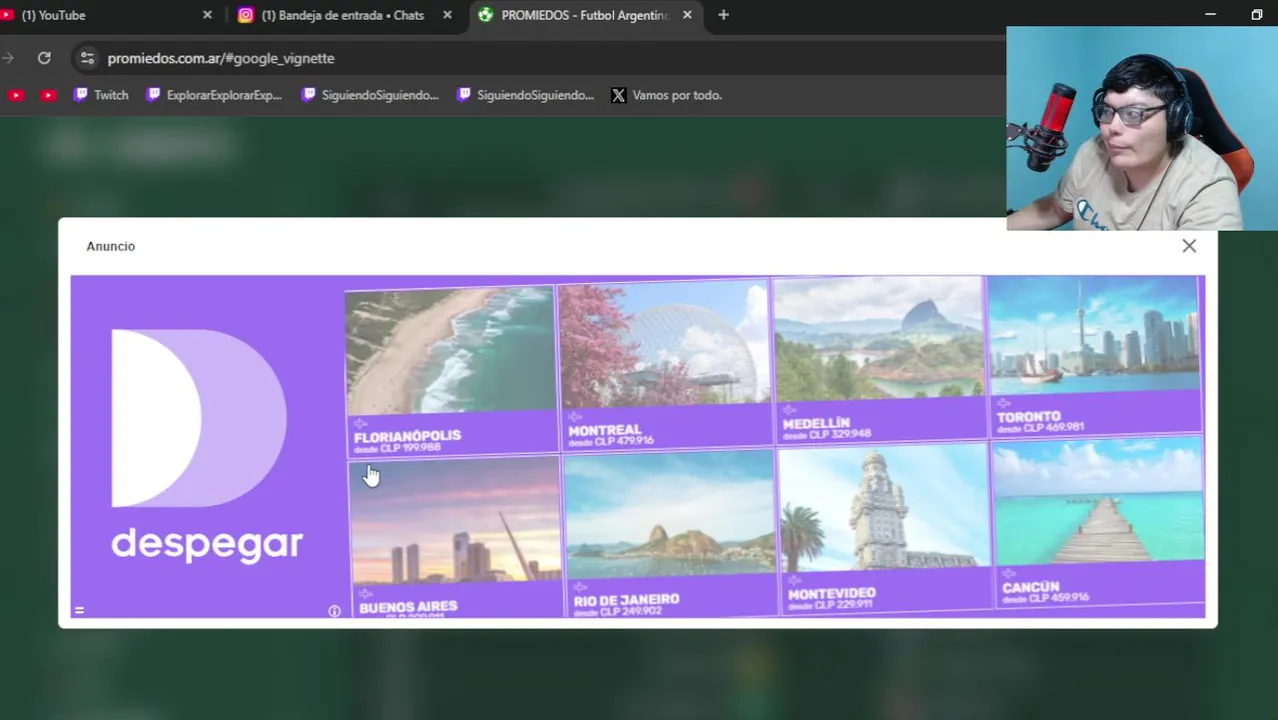Open the Vamos por todo. X bookmark
The image size is (1278, 720).
pos(666,95)
